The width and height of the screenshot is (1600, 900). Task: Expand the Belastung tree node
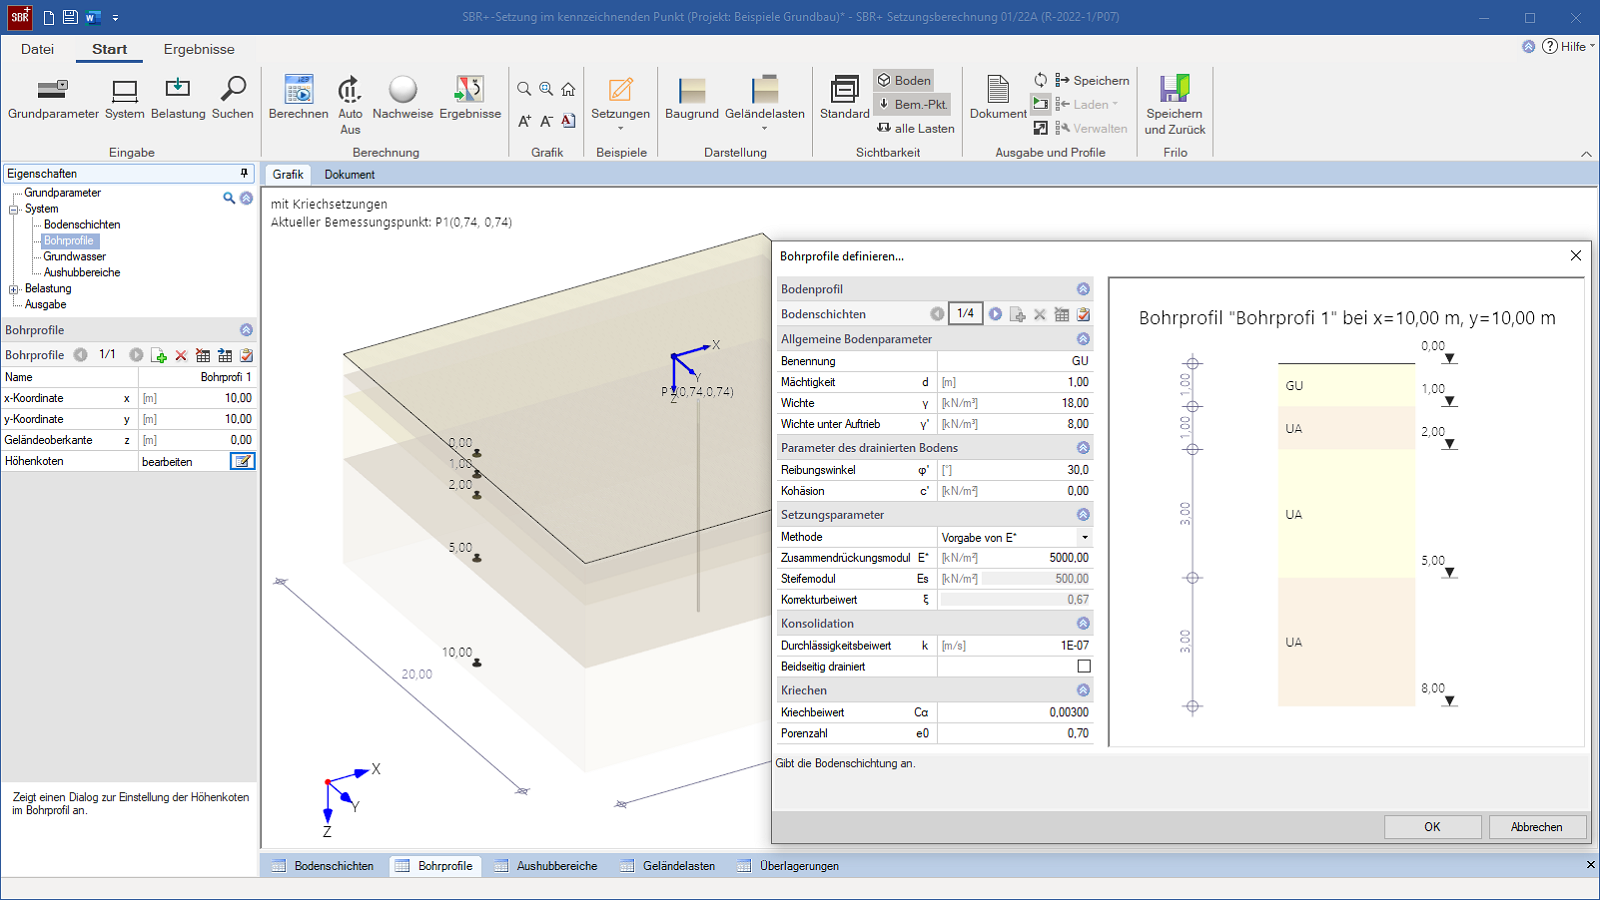[x=14, y=289]
